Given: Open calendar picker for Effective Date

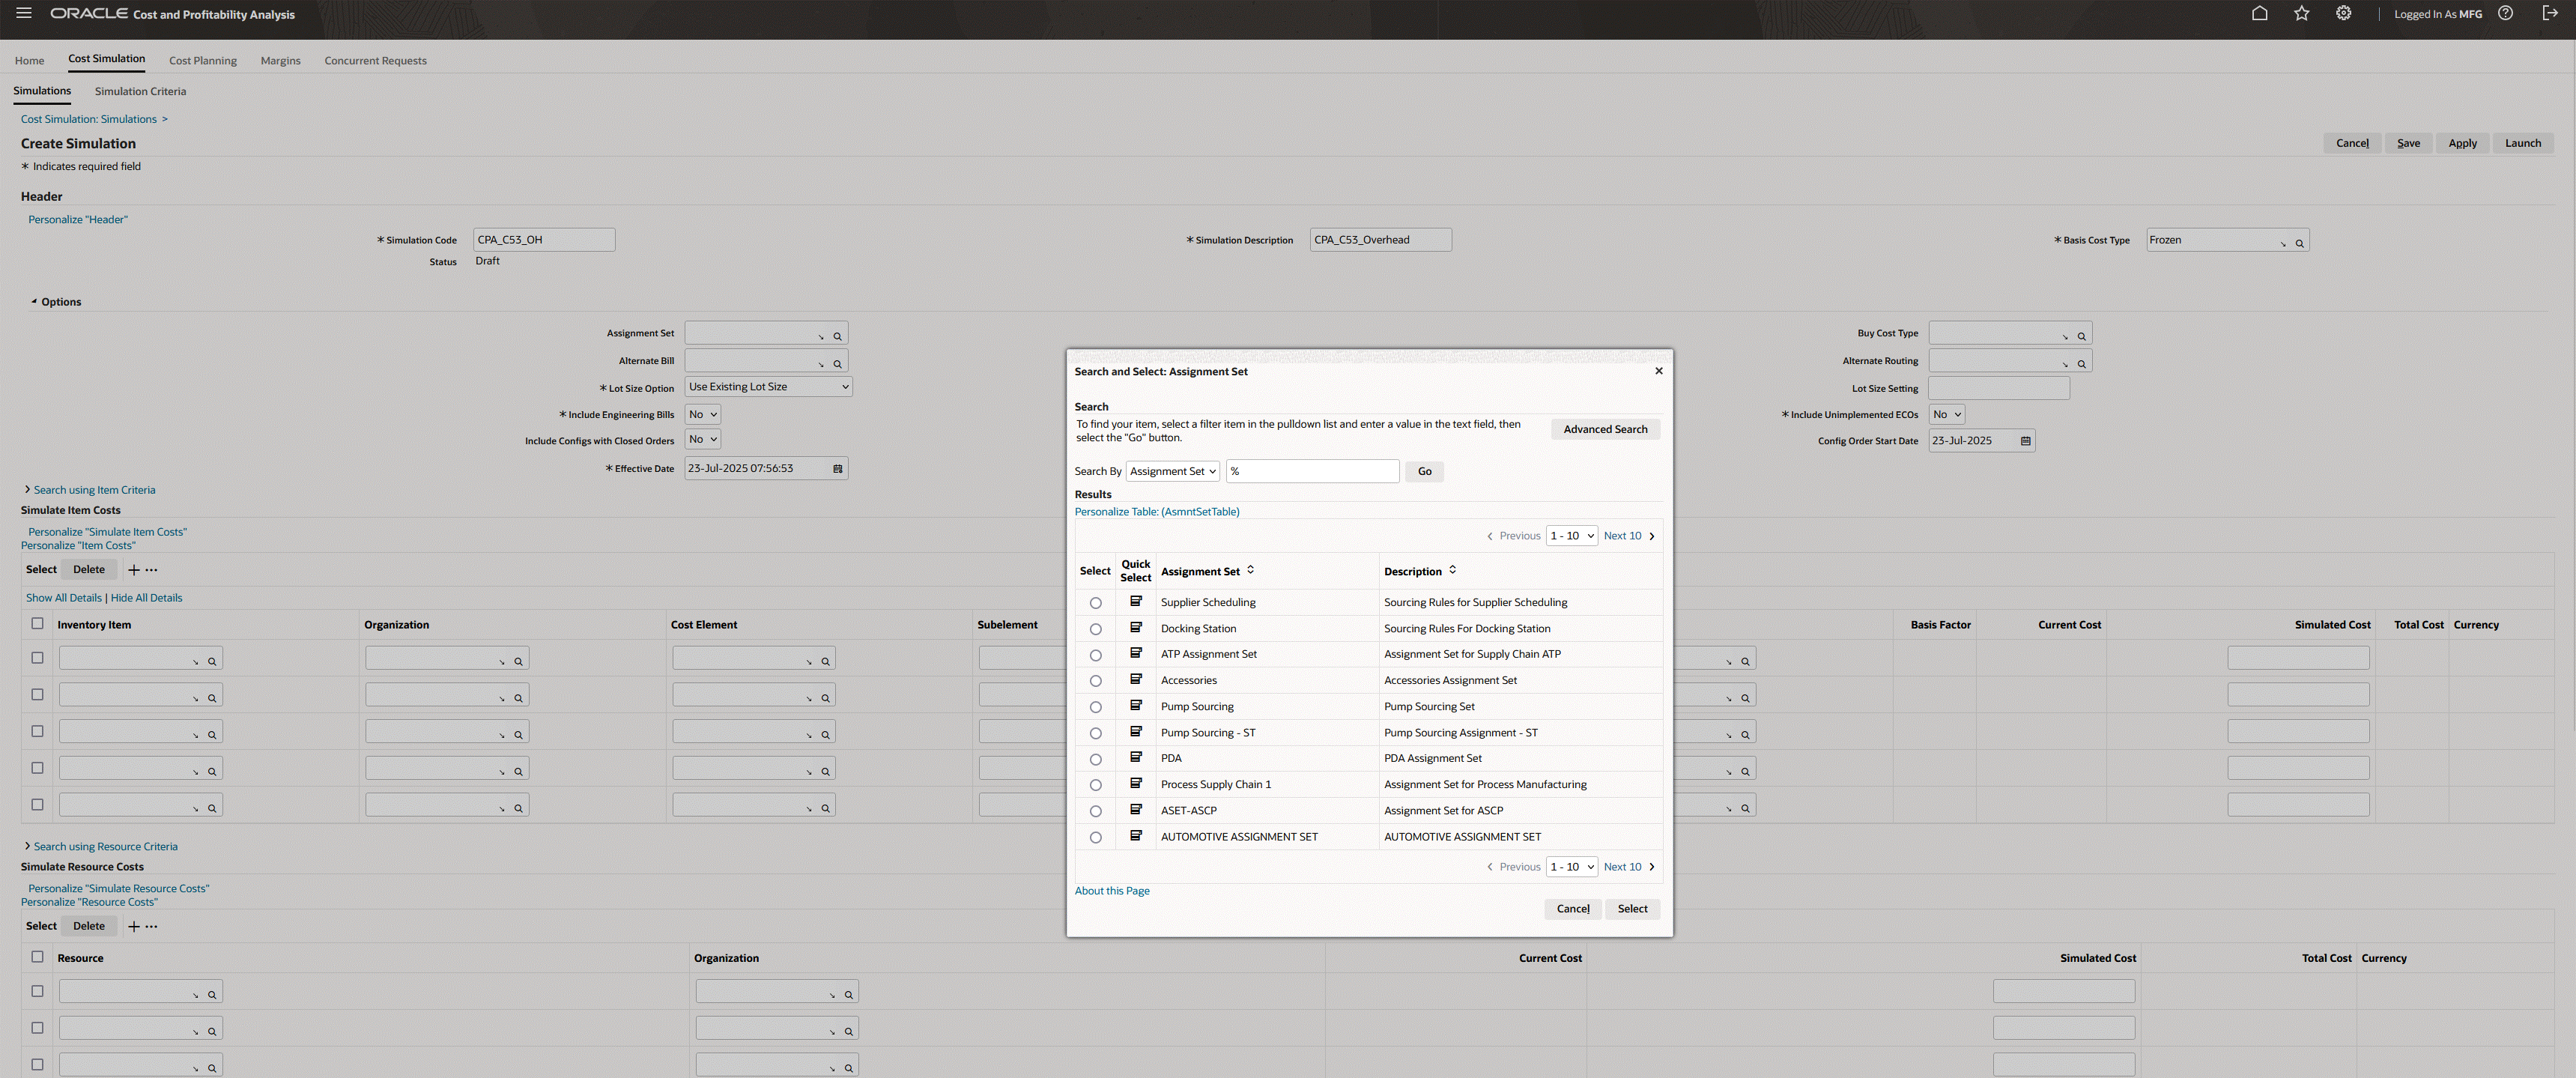Looking at the screenshot, I should (838, 469).
